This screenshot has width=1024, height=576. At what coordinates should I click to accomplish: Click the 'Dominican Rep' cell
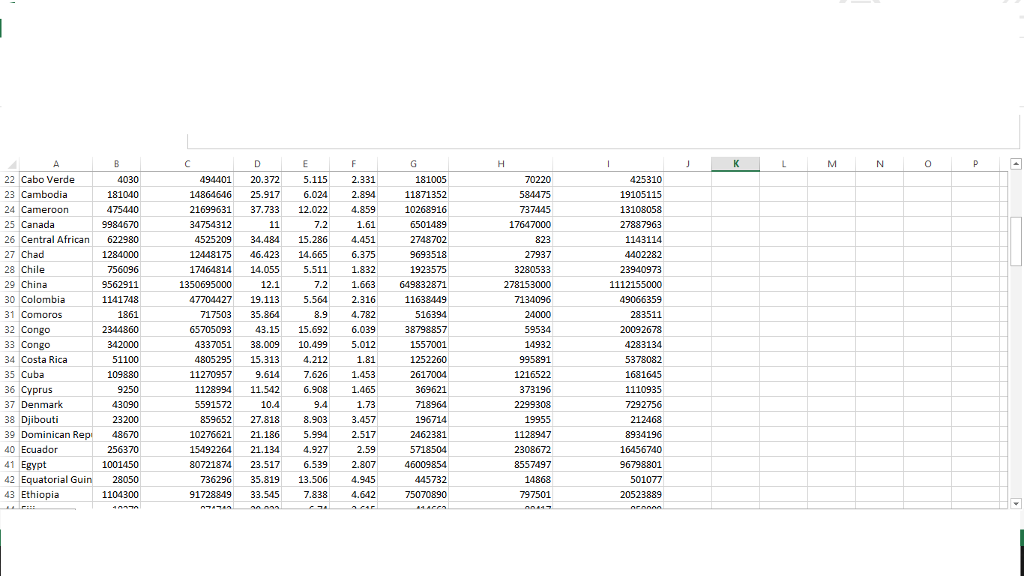56,435
